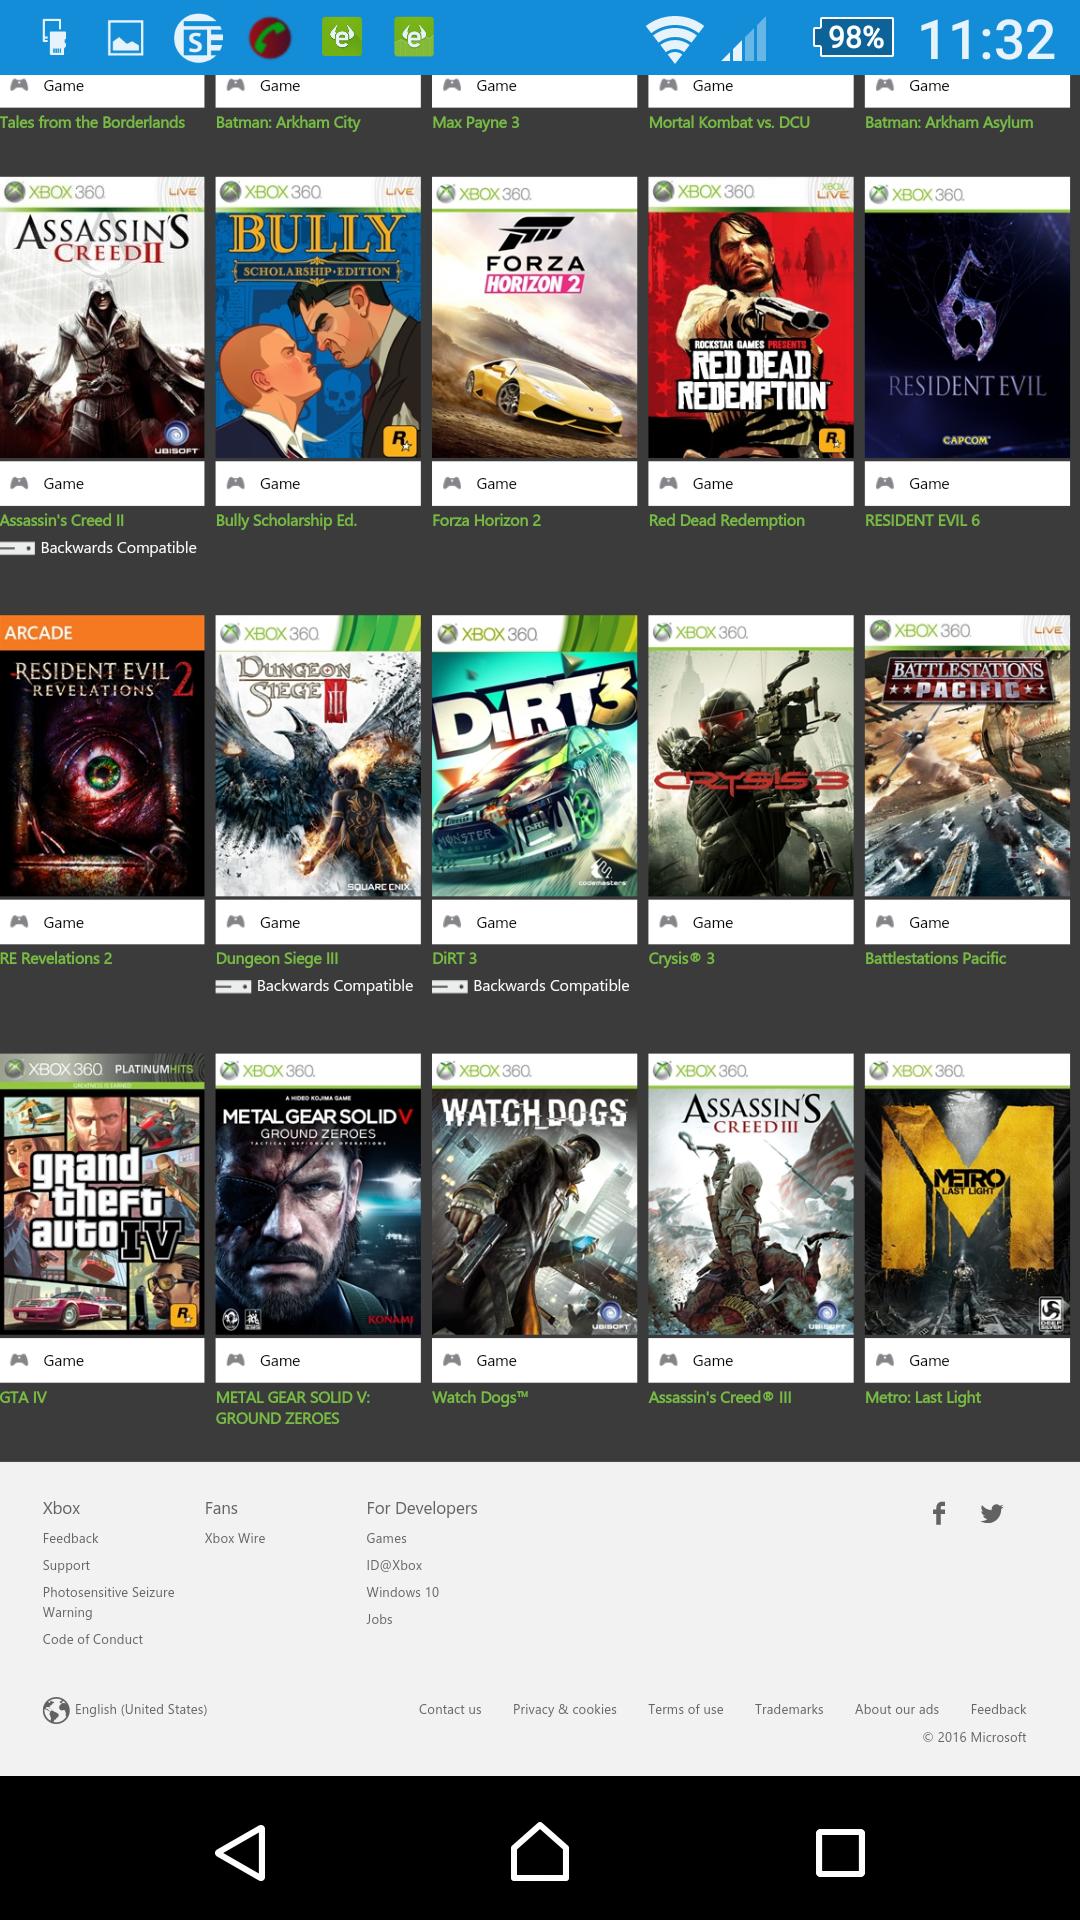Open the Privacy & cookies link
Image resolution: width=1080 pixels, height=1920 pixels.
565,1709
